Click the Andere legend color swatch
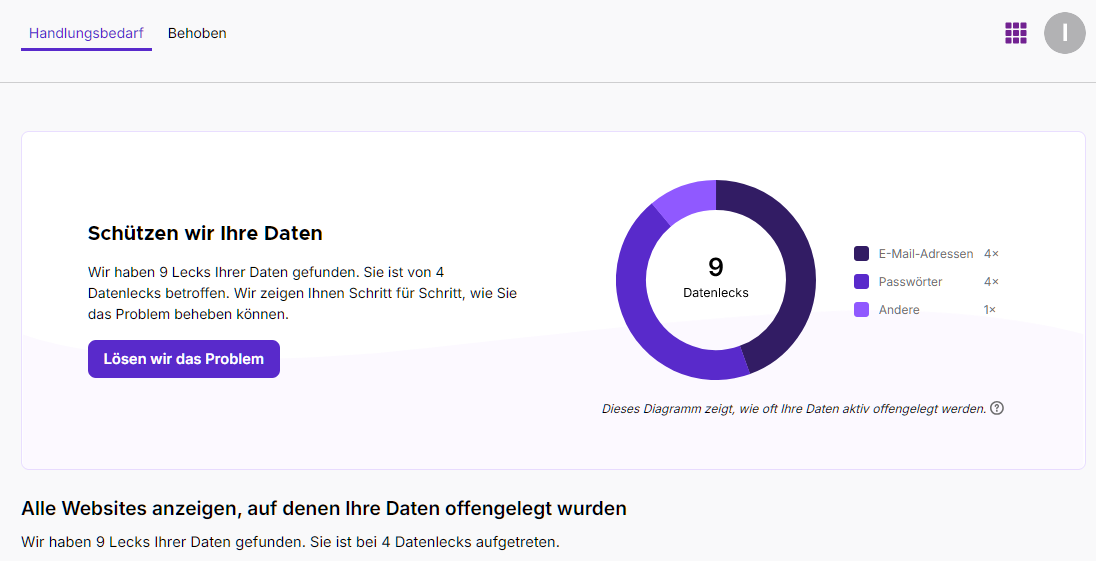The height and width of the screenshot is (561, 1096). click(x=861, y=309)
